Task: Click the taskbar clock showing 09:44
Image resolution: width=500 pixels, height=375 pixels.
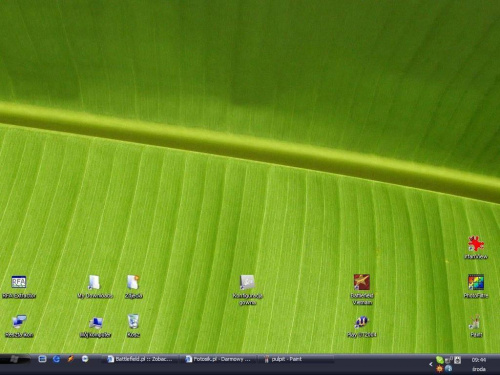Action: (479, 360)
